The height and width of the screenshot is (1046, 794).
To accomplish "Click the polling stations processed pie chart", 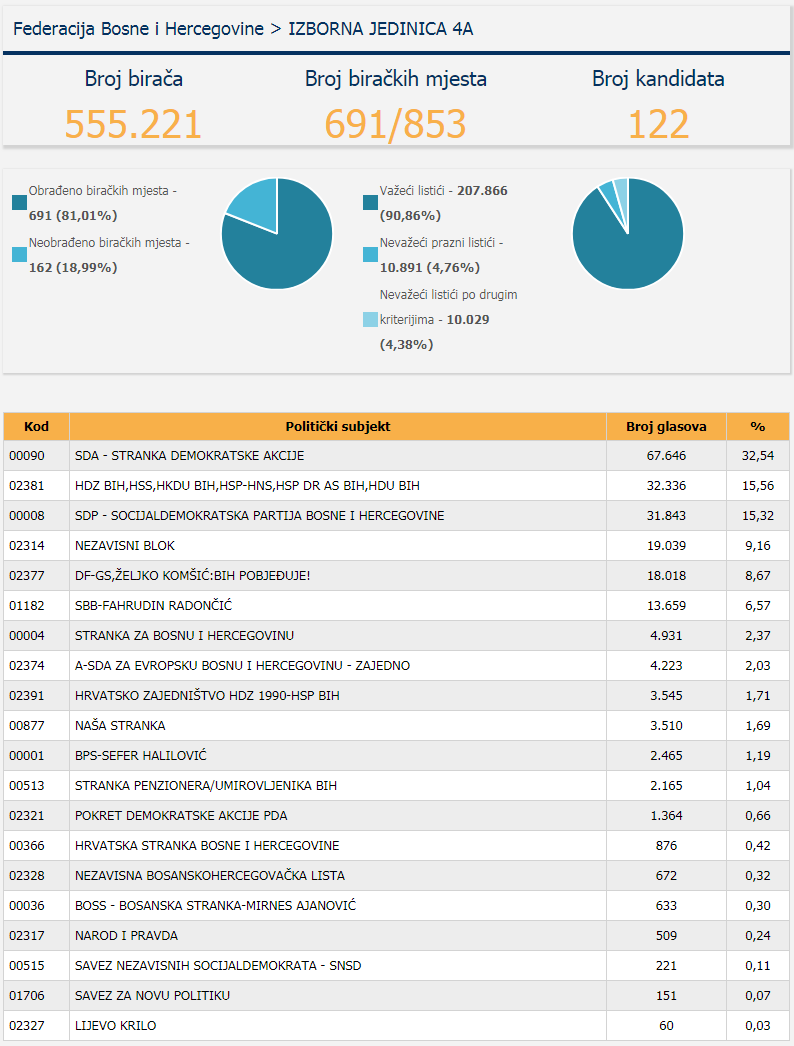I will tap(277, 234).
